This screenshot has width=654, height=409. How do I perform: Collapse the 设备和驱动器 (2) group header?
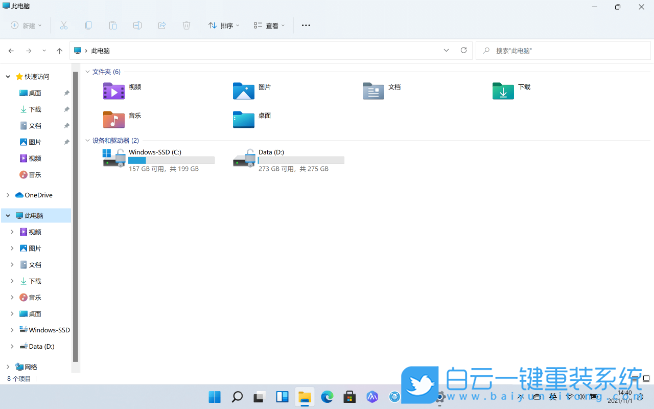pos(88,141)
